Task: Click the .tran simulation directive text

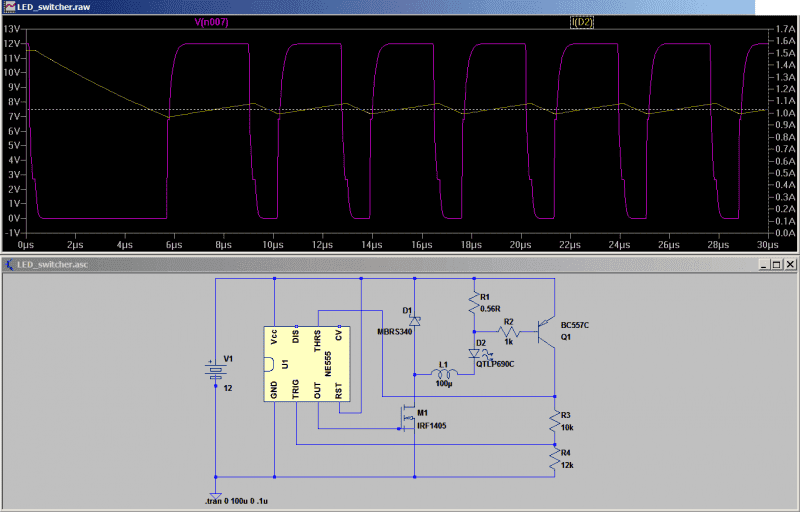Action: (x=247, y=499)
